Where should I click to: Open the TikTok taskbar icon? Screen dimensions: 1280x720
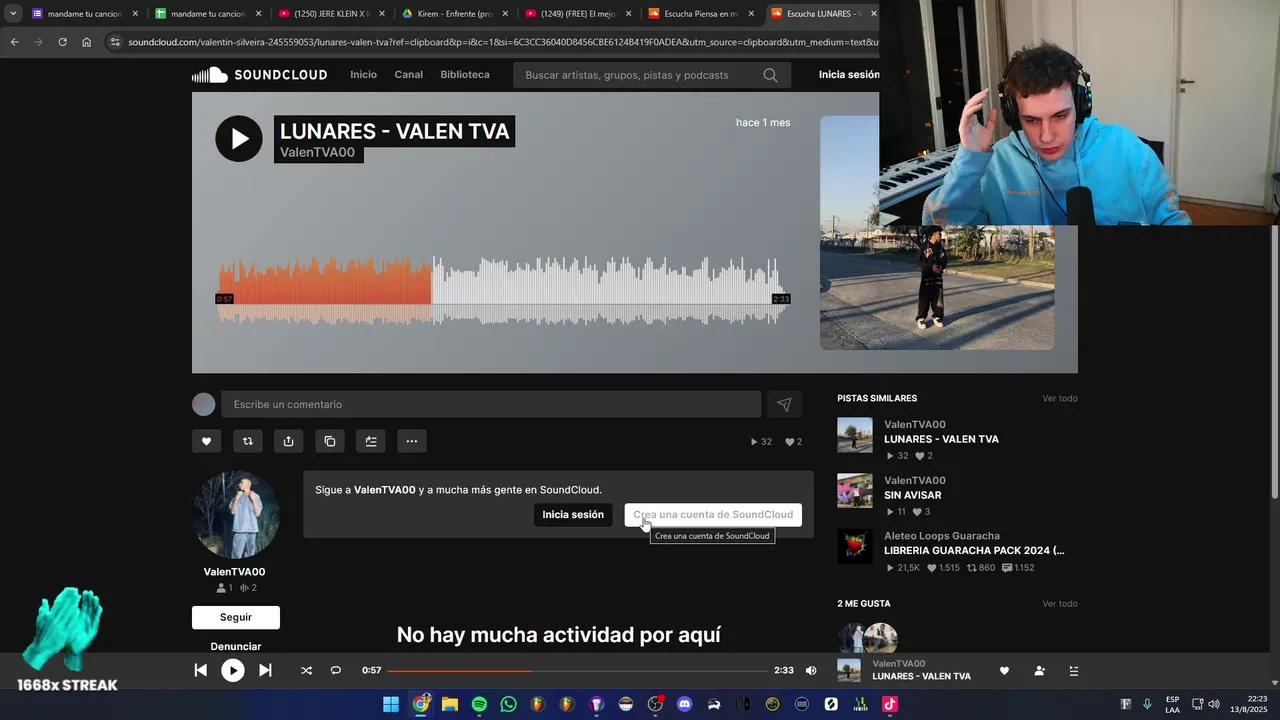coord(889,704)
